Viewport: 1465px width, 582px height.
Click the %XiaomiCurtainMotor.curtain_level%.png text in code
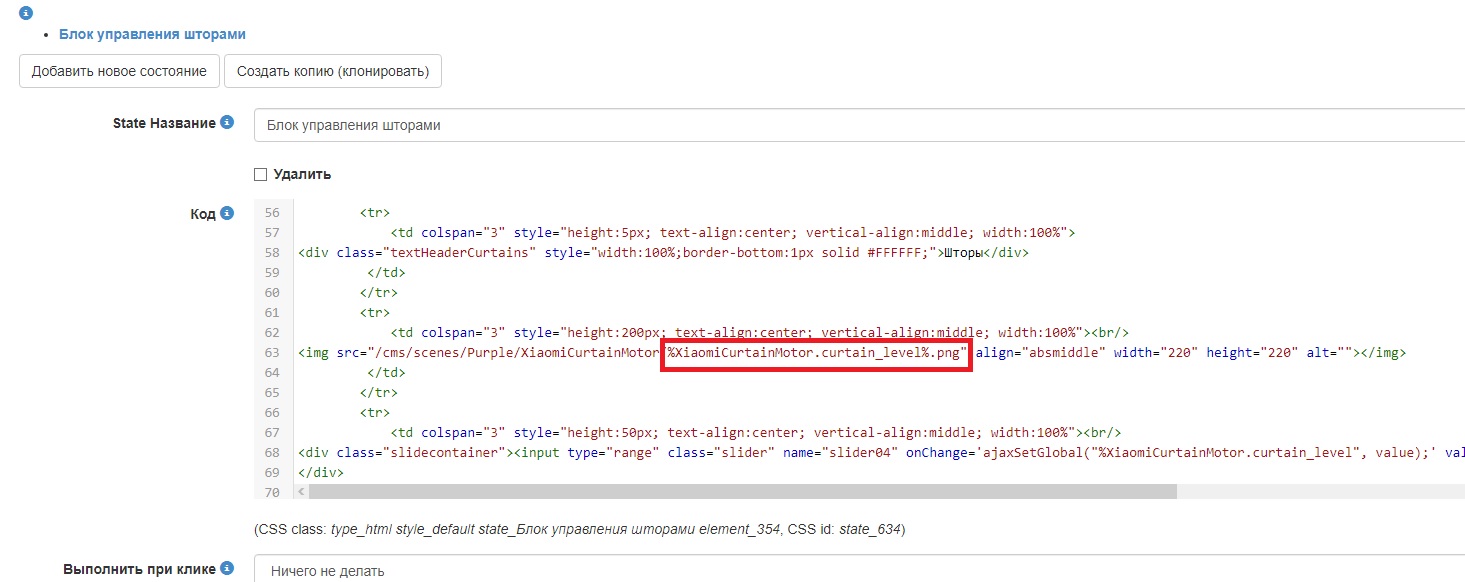[817, 353]
